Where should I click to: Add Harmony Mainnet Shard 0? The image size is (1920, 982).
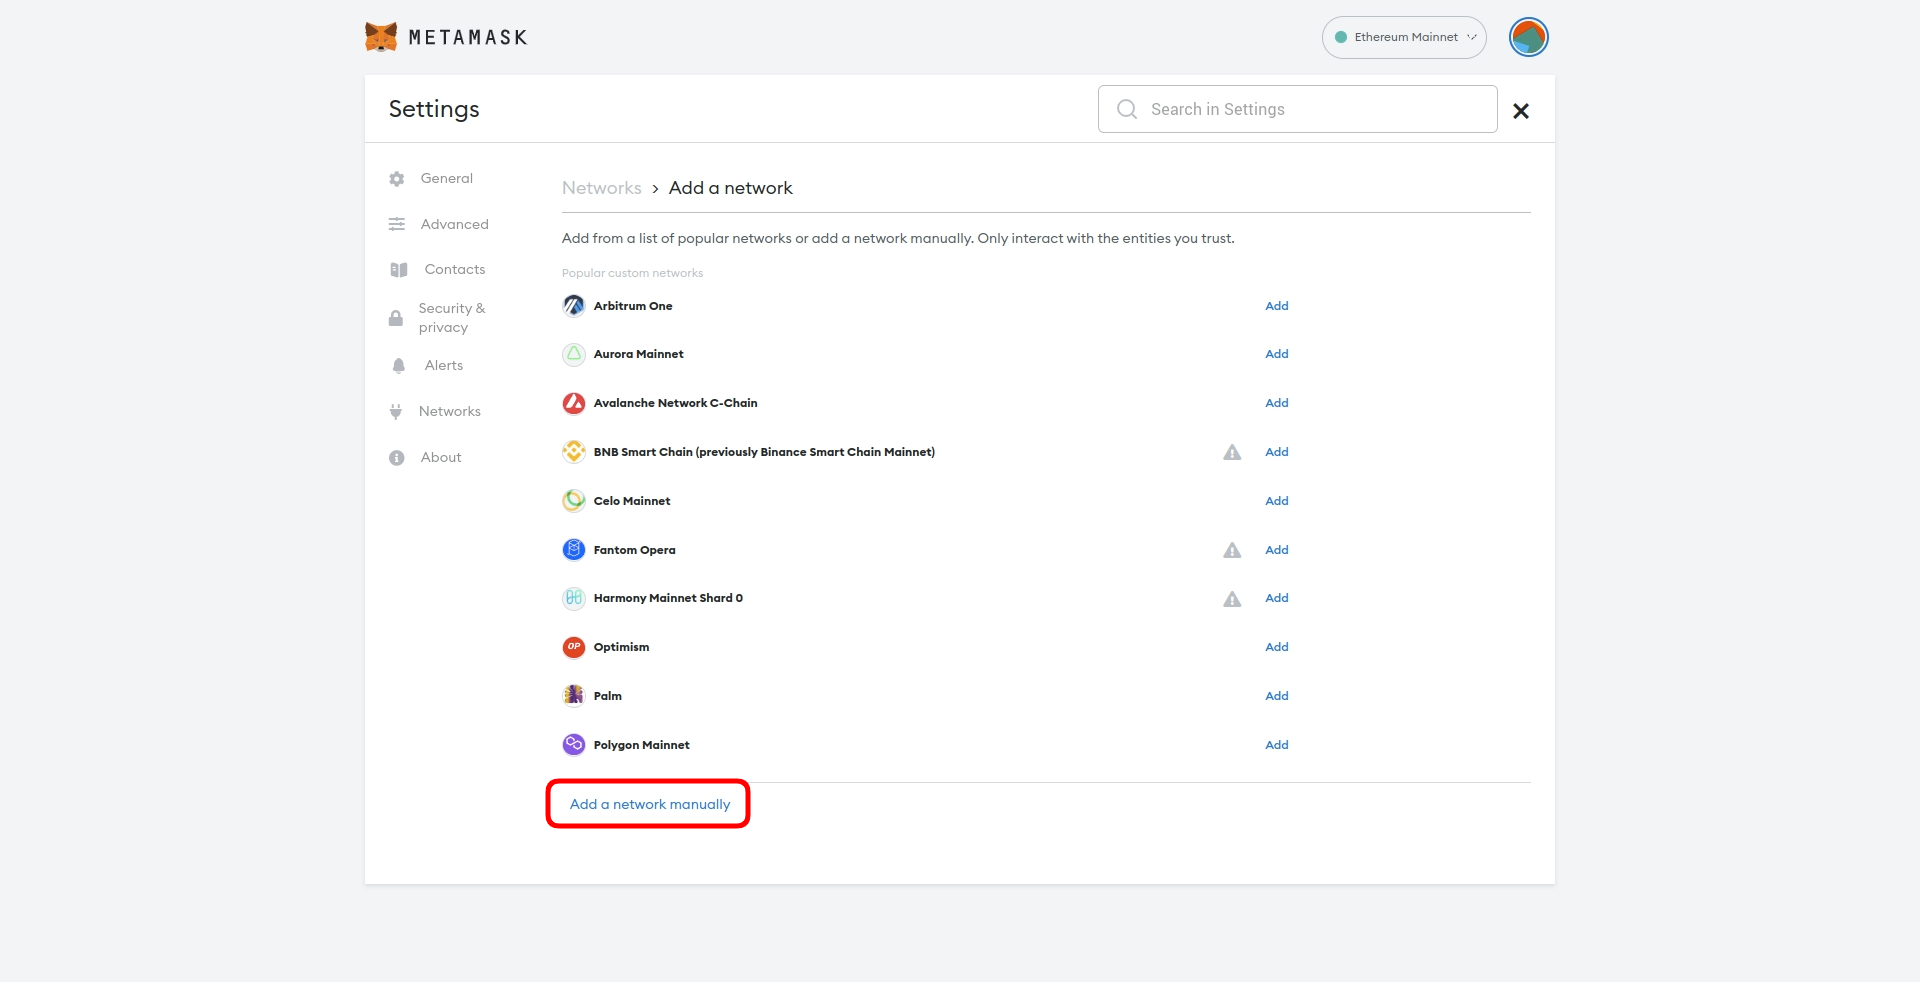[1277, 598]
